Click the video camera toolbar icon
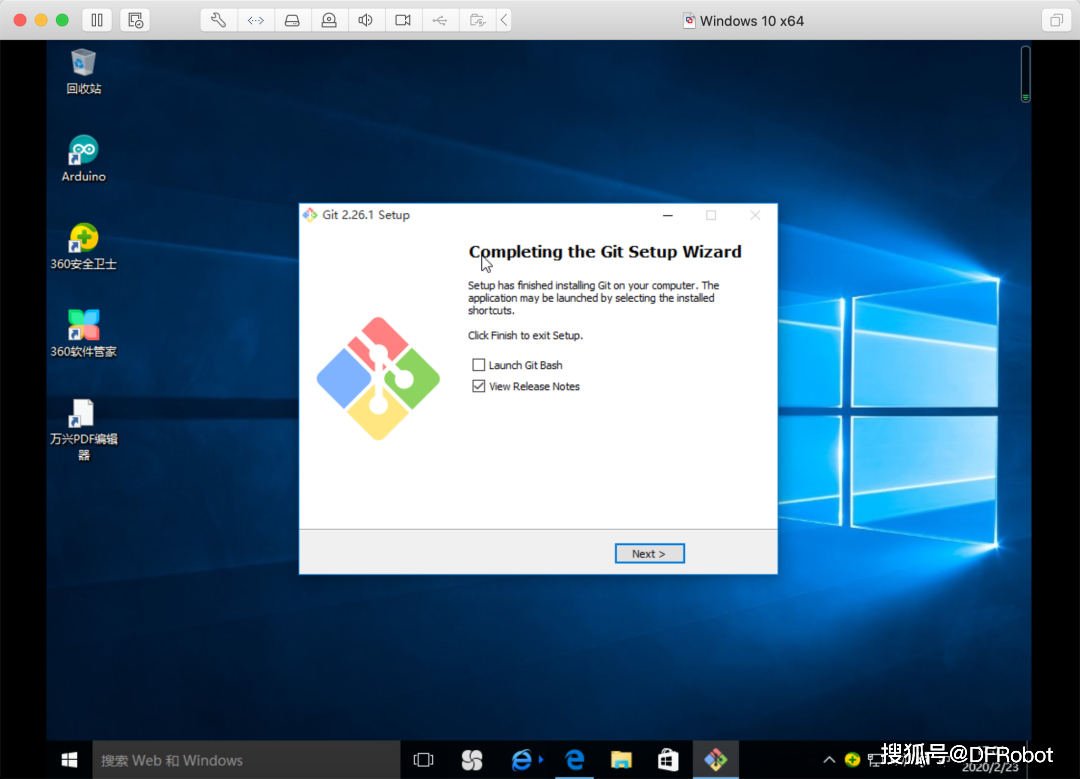This screenshot has height=779, width=1080. [403, 20]
